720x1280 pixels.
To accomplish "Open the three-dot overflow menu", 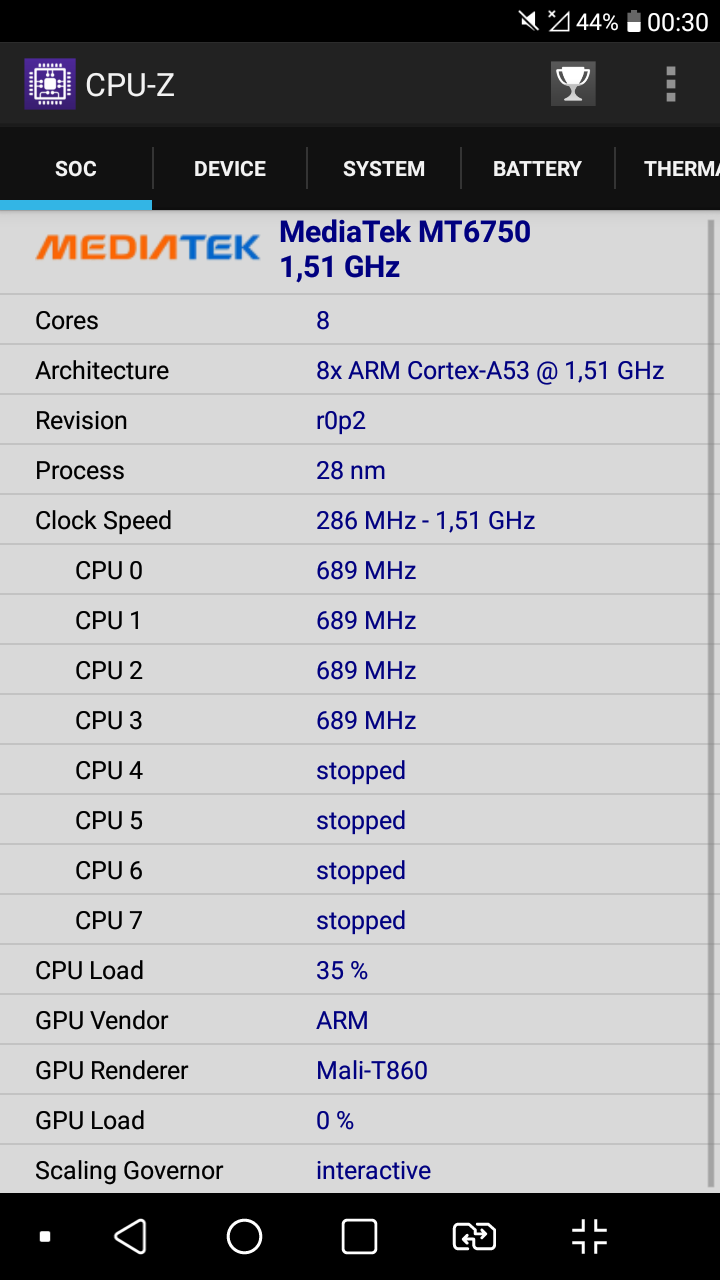I will (x=671, y=84).
